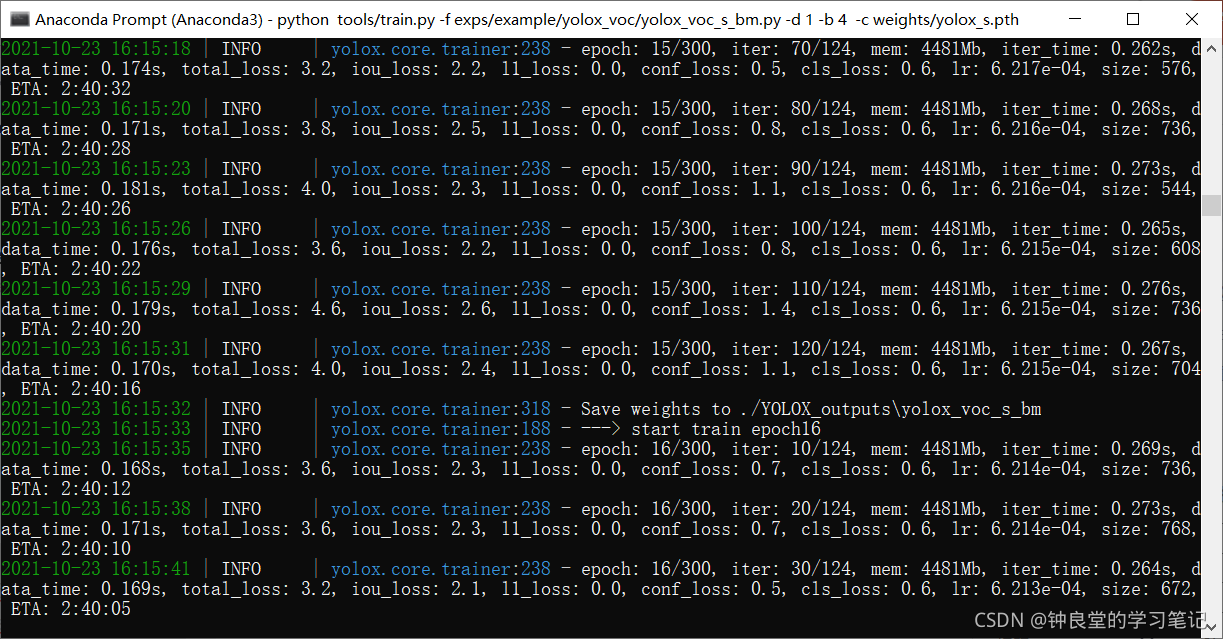Click 'iou_loss: 2.1' value
The height and width of the screenshot is (639, 1223).
tap(416, 589)
